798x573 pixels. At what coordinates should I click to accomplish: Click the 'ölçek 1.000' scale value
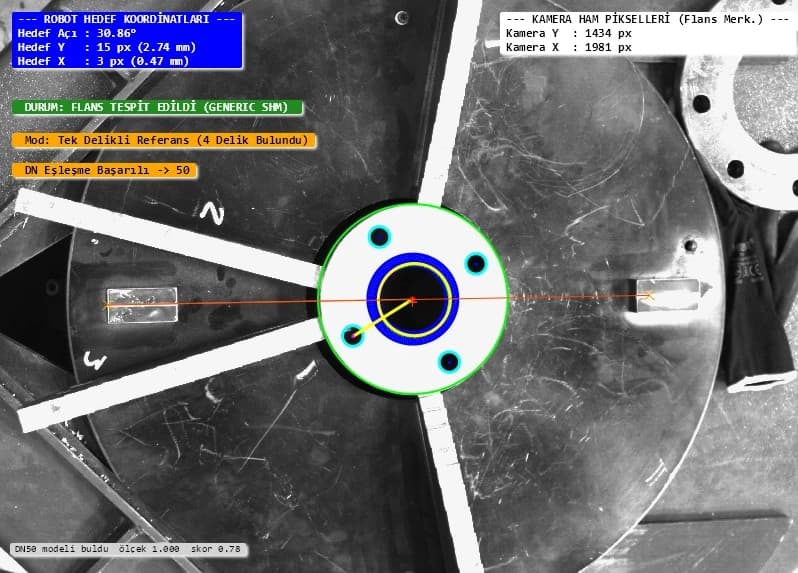149,549
